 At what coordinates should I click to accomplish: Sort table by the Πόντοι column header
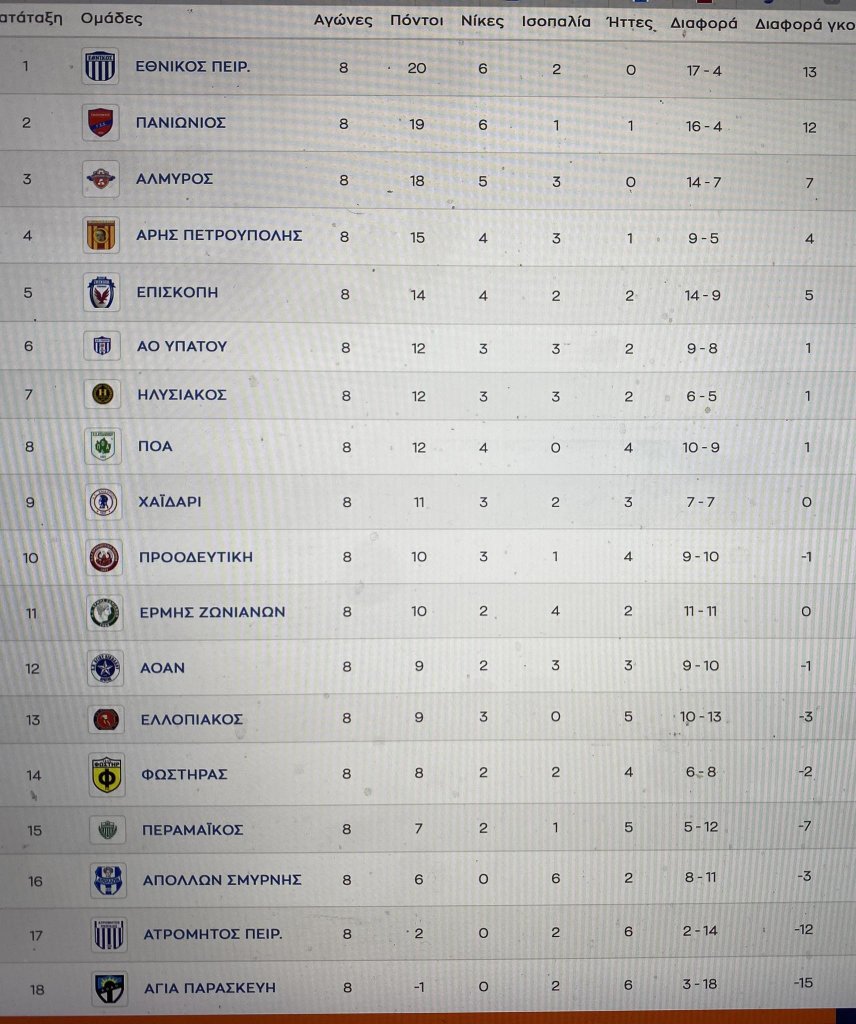(417, 20)
